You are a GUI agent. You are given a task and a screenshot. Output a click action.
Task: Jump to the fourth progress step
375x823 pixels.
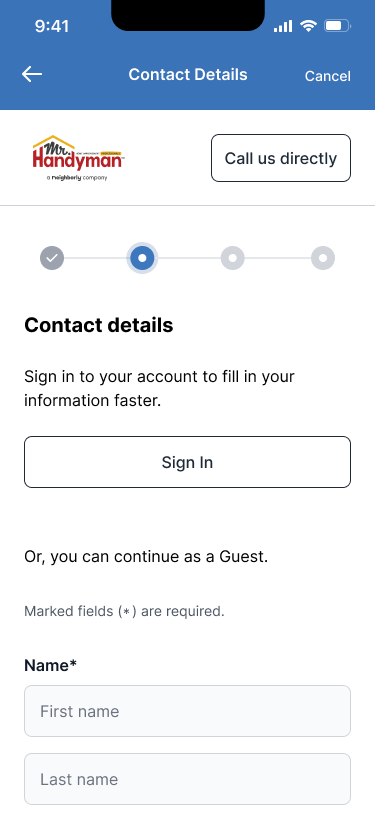pyautogui.click(x=323, y=258)
